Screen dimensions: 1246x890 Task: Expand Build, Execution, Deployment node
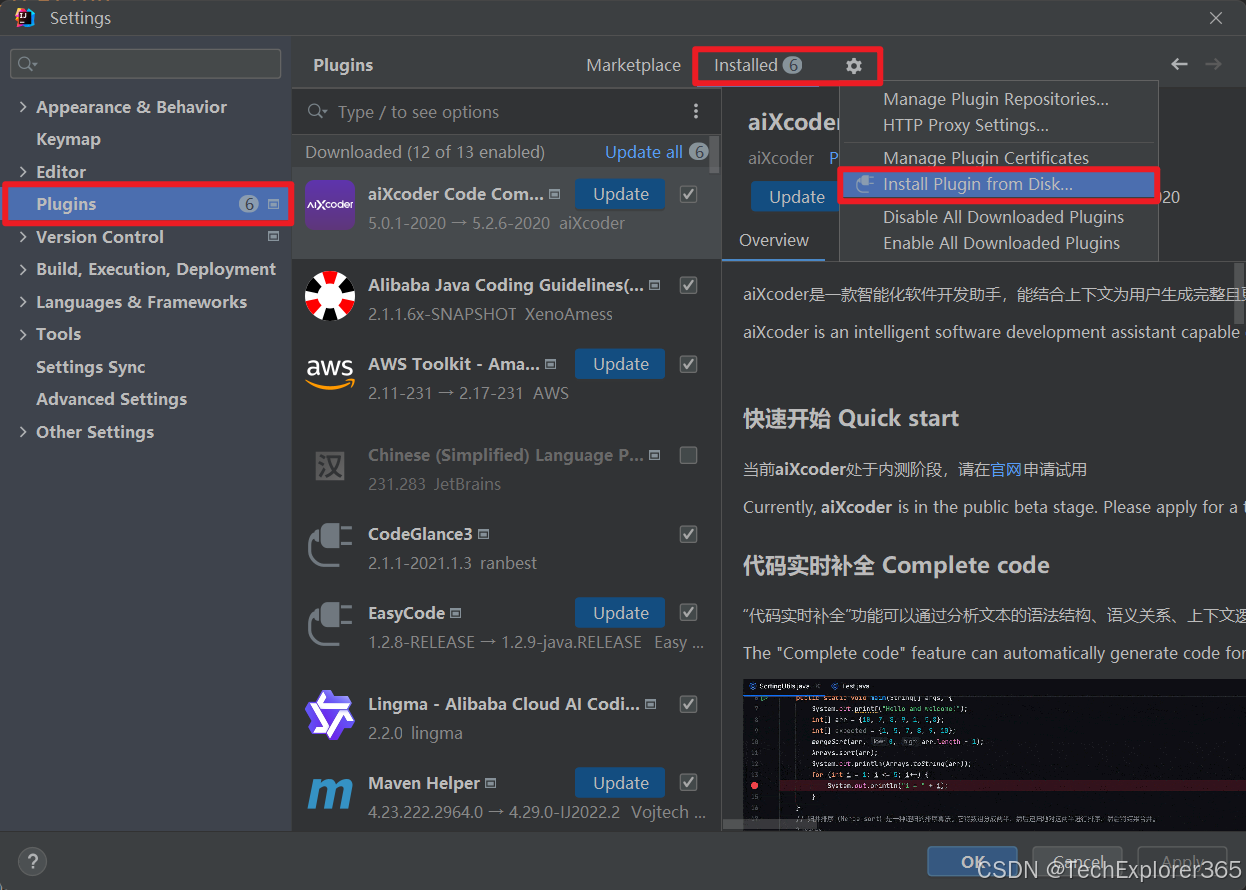[23, 269]
